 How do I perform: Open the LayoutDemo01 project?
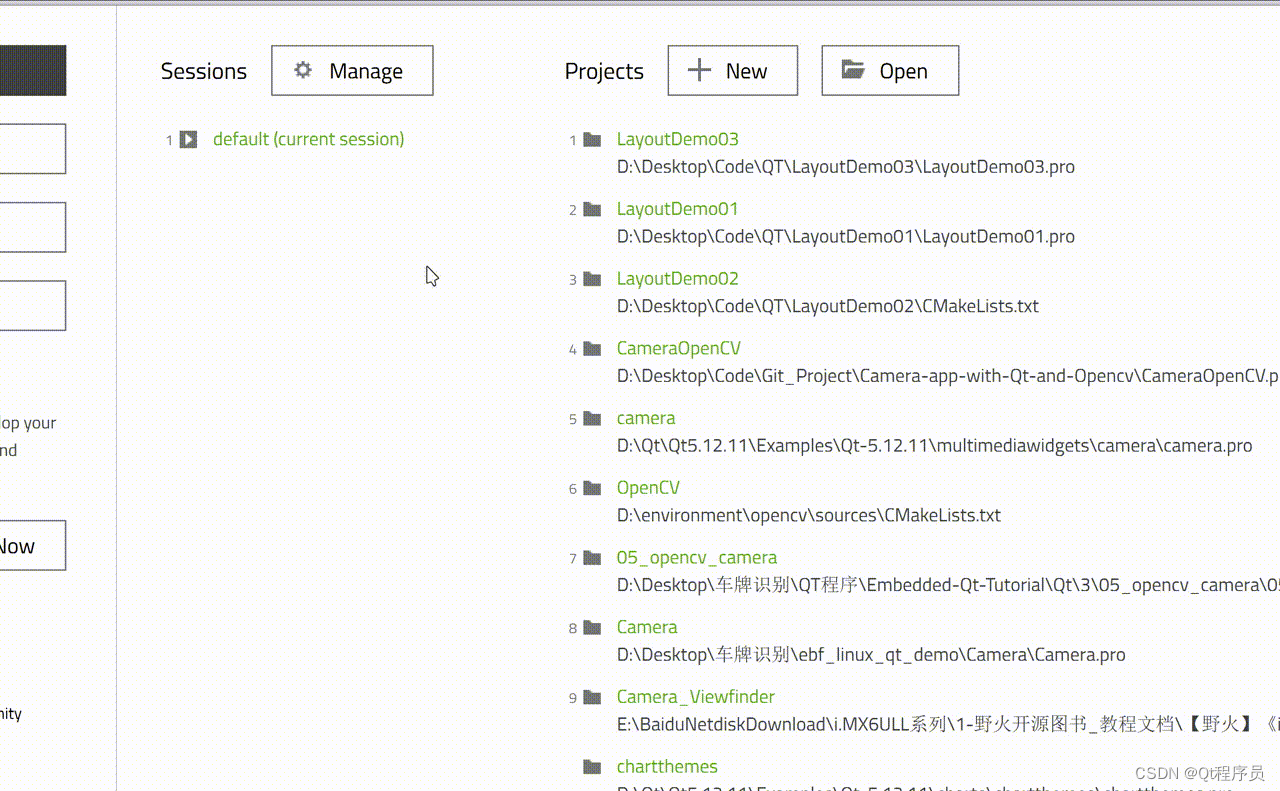click(x=677, y=209)
